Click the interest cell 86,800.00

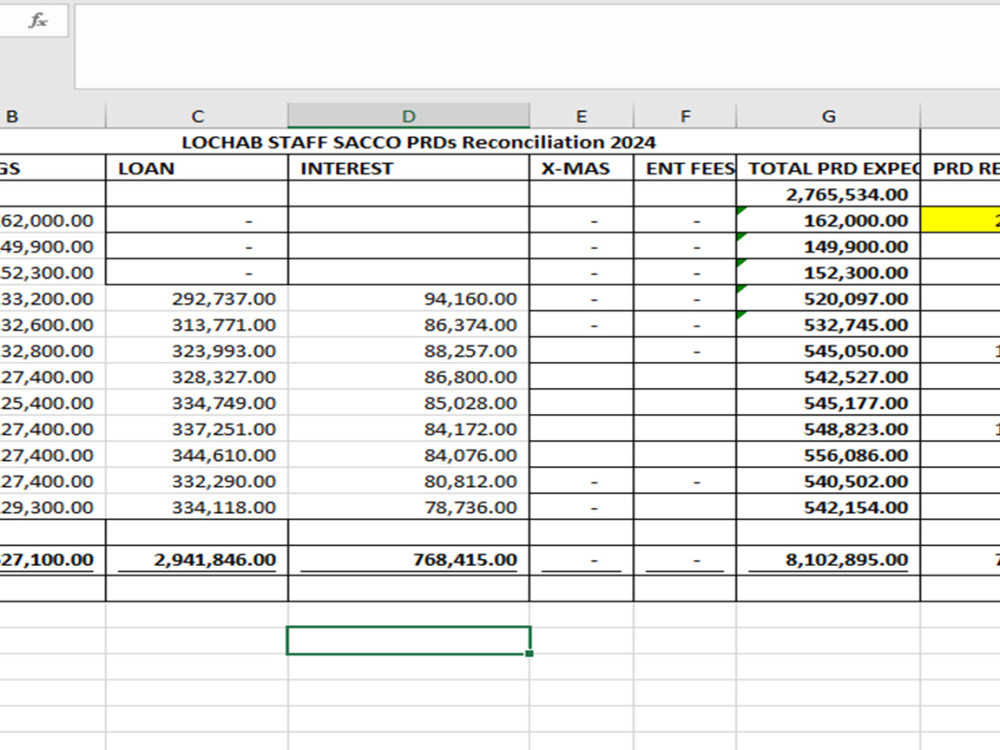click(409, 377)
